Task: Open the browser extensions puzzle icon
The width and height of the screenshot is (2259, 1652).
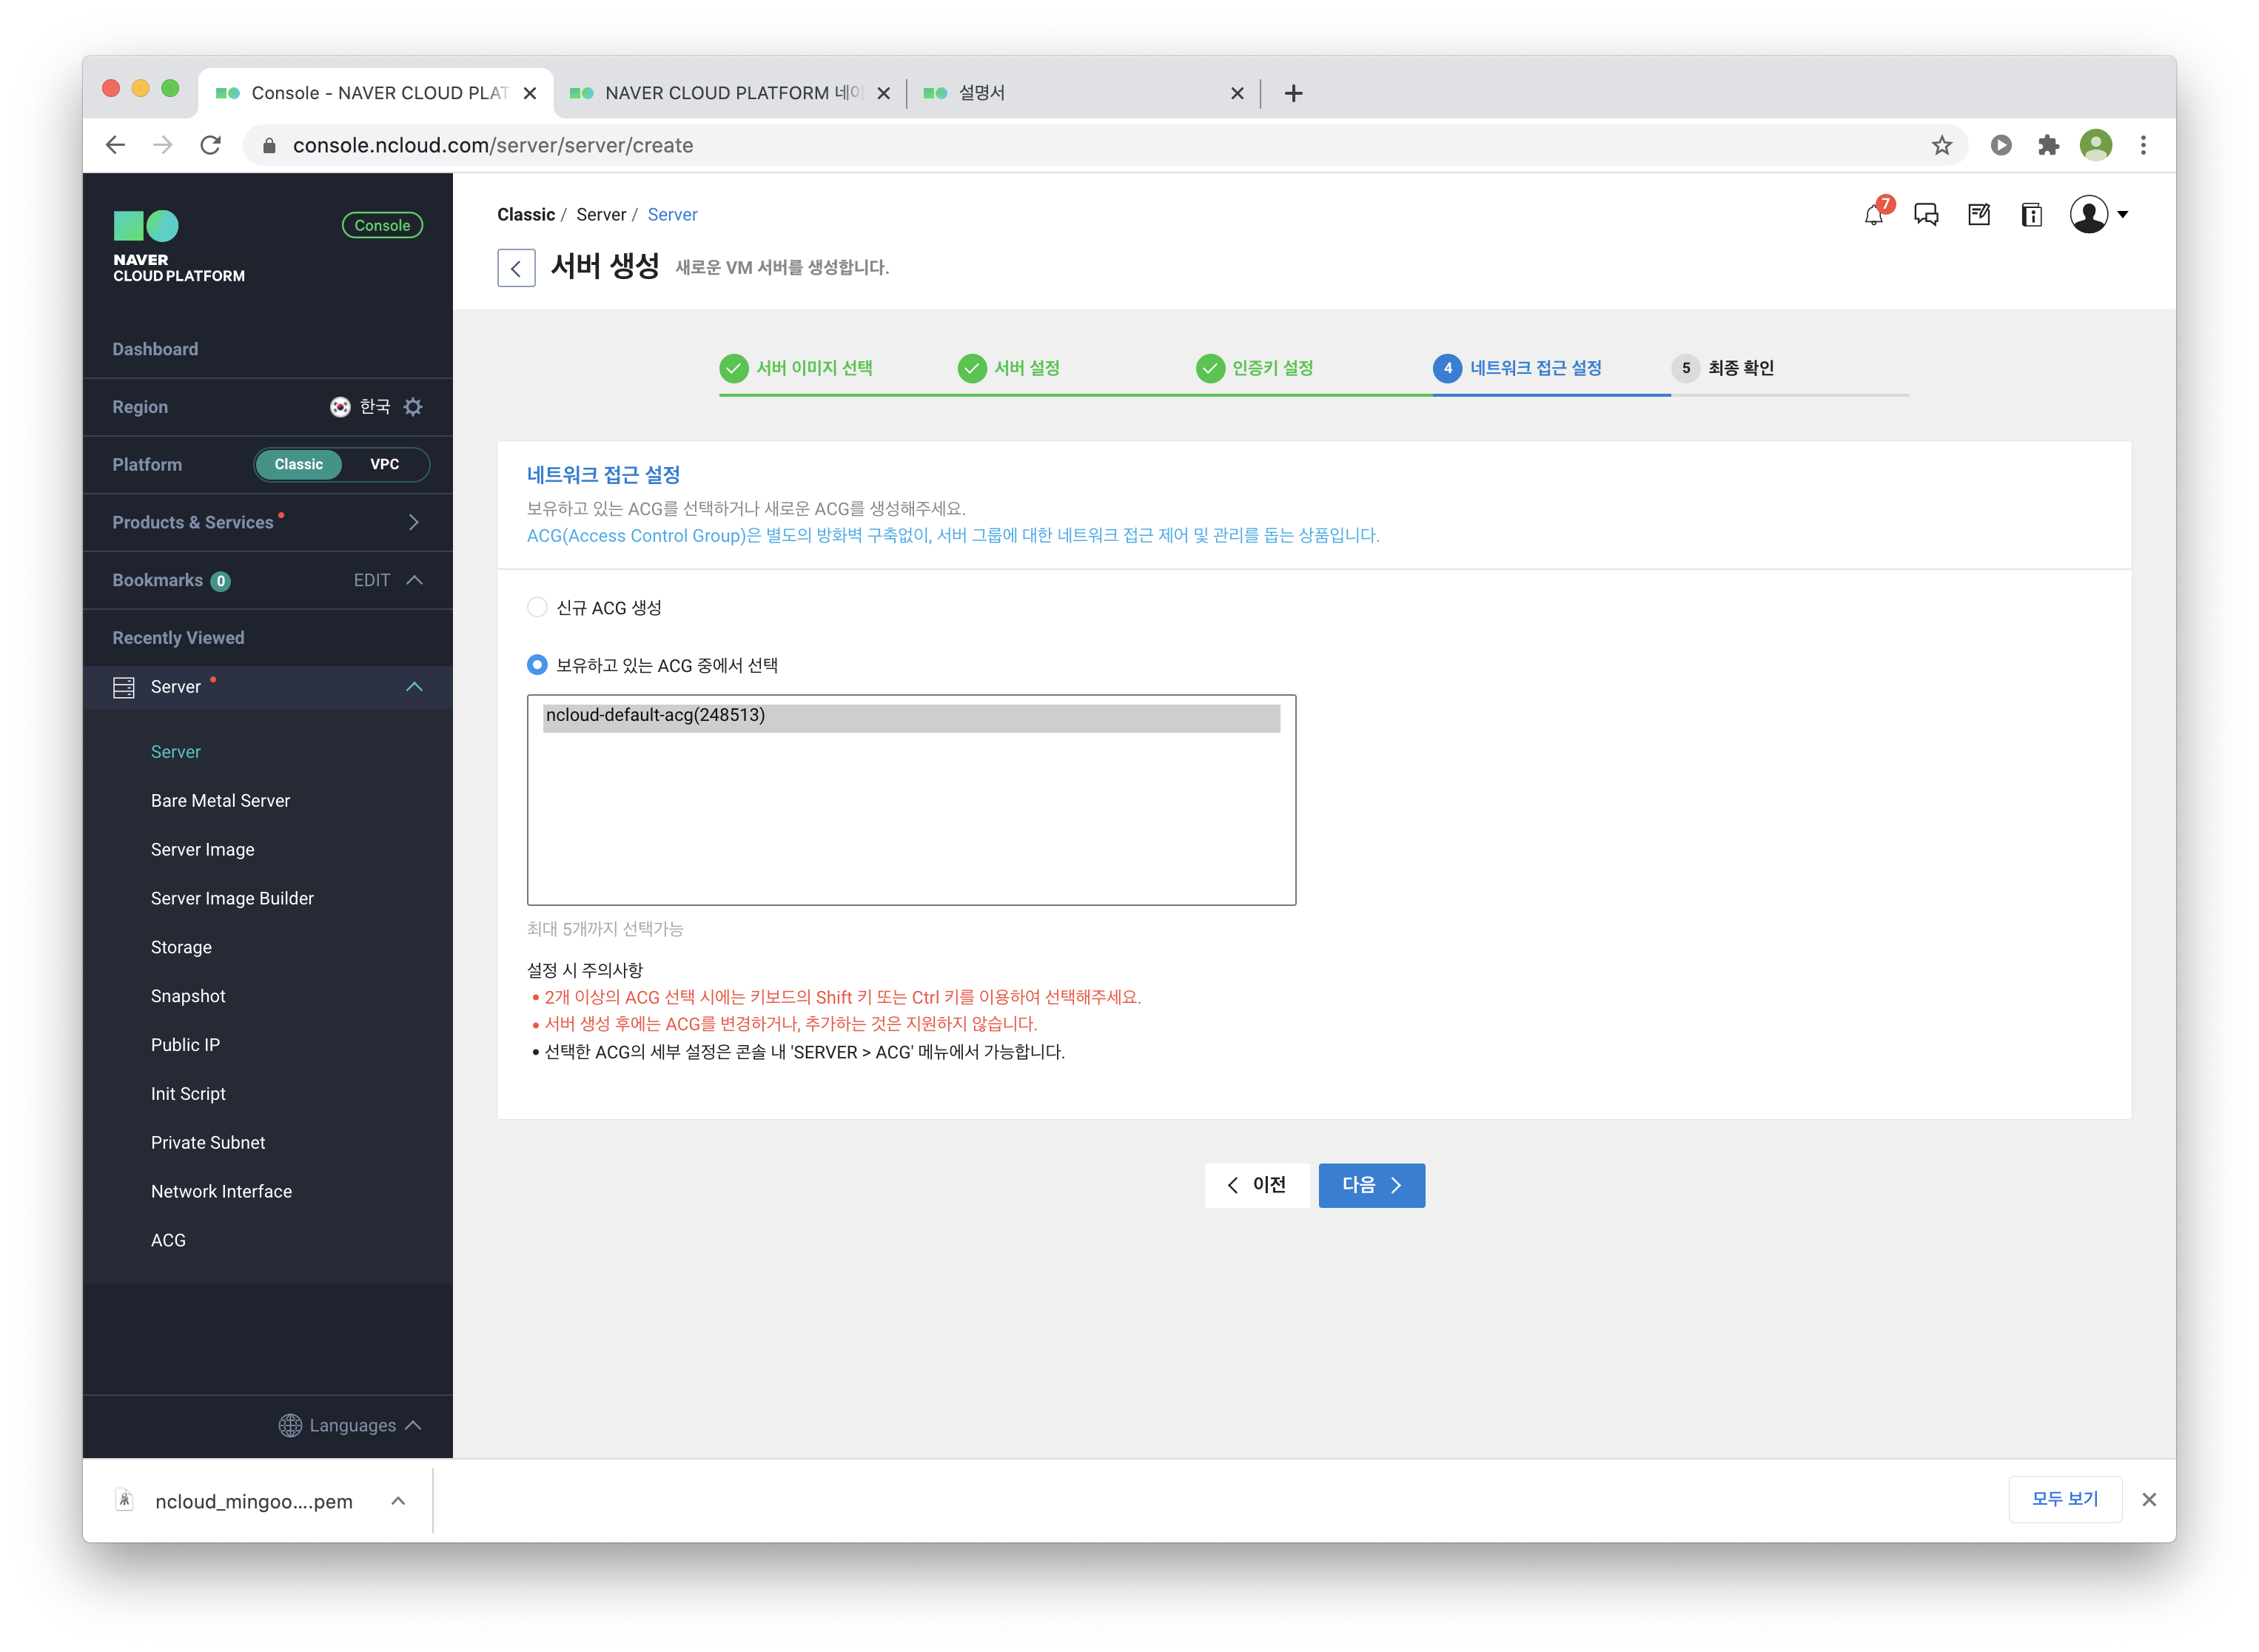Action: click(x=2047, y=146)
